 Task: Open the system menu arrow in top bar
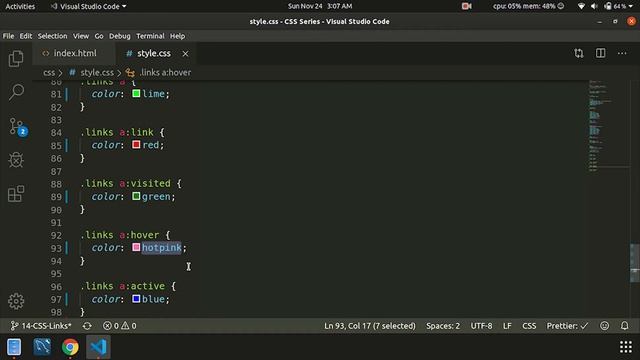(631, 7)
